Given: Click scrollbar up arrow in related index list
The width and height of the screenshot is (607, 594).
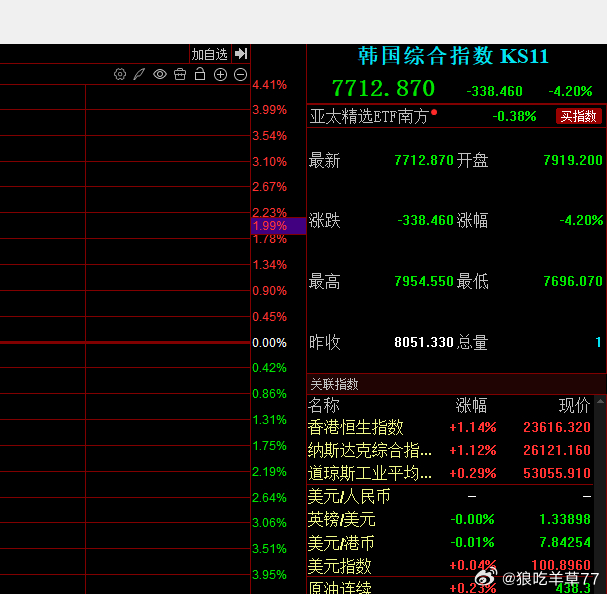Looking at the screenshot, I should [600, 402].
